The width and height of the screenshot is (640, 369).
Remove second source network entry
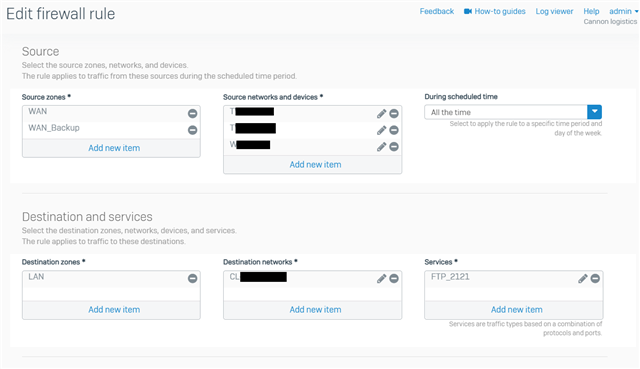click(x=394, y=130)
